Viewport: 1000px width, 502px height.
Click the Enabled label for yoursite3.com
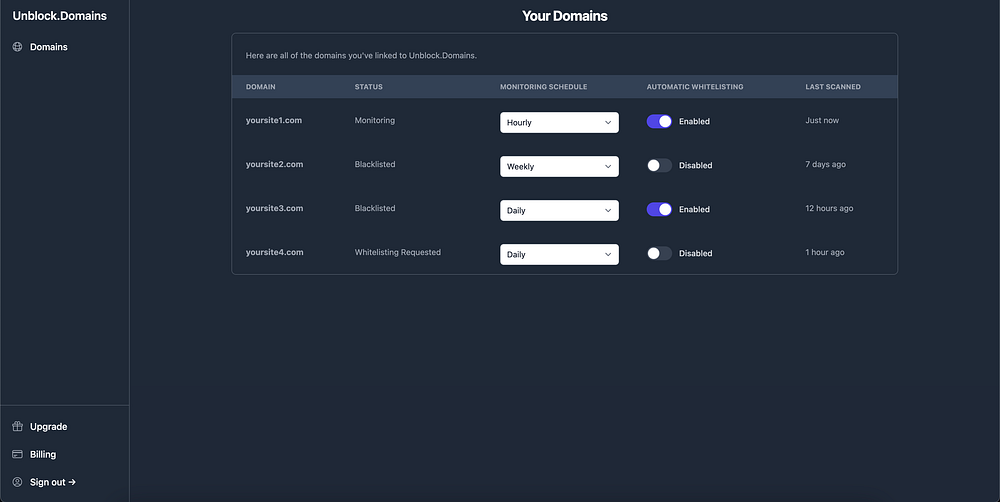click(x=694, y=209)
